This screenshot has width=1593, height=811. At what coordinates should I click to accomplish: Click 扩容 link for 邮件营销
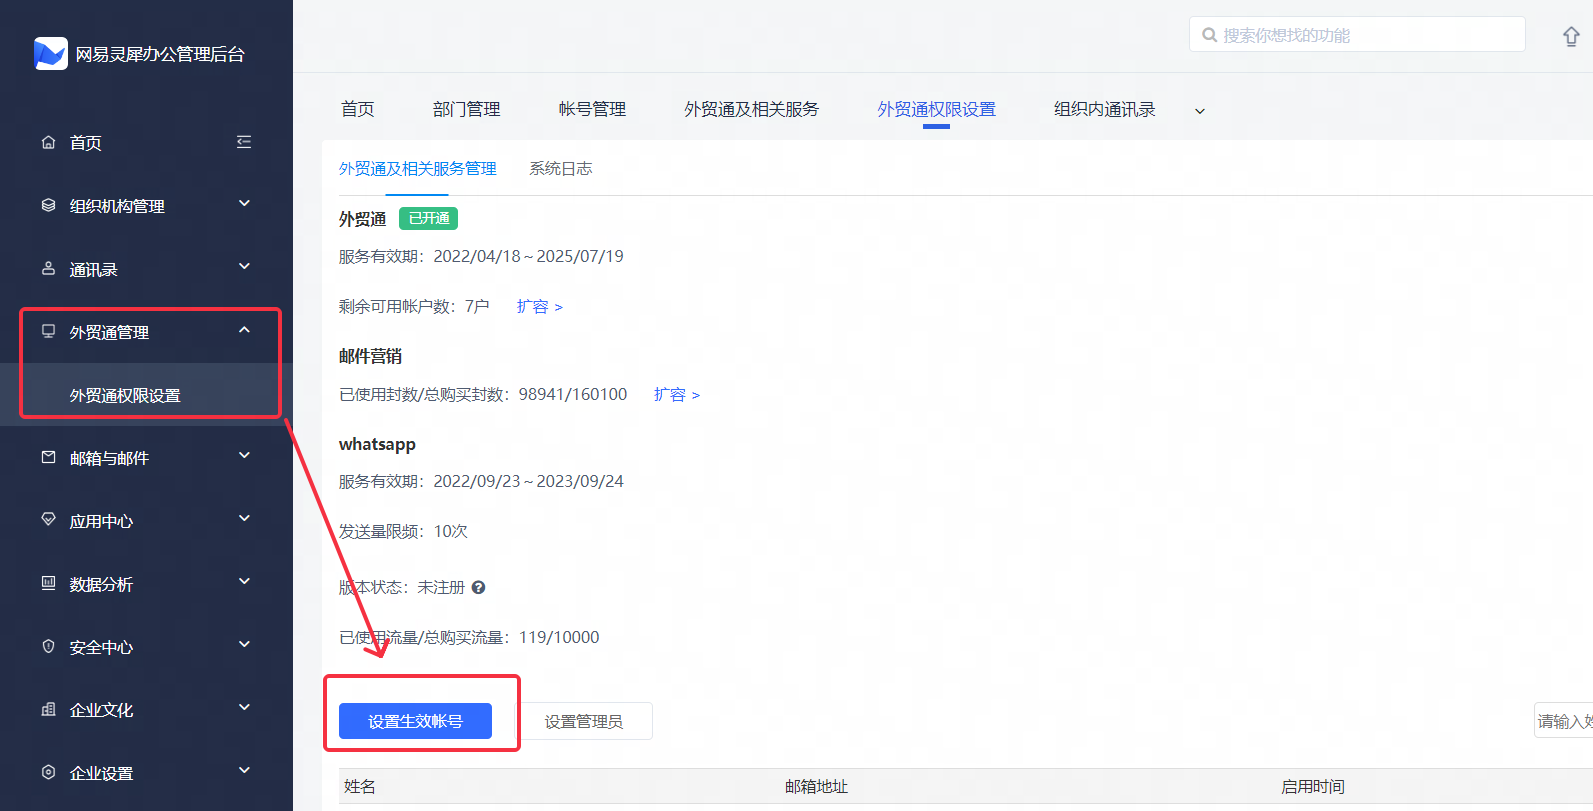(x=677, y=395)
